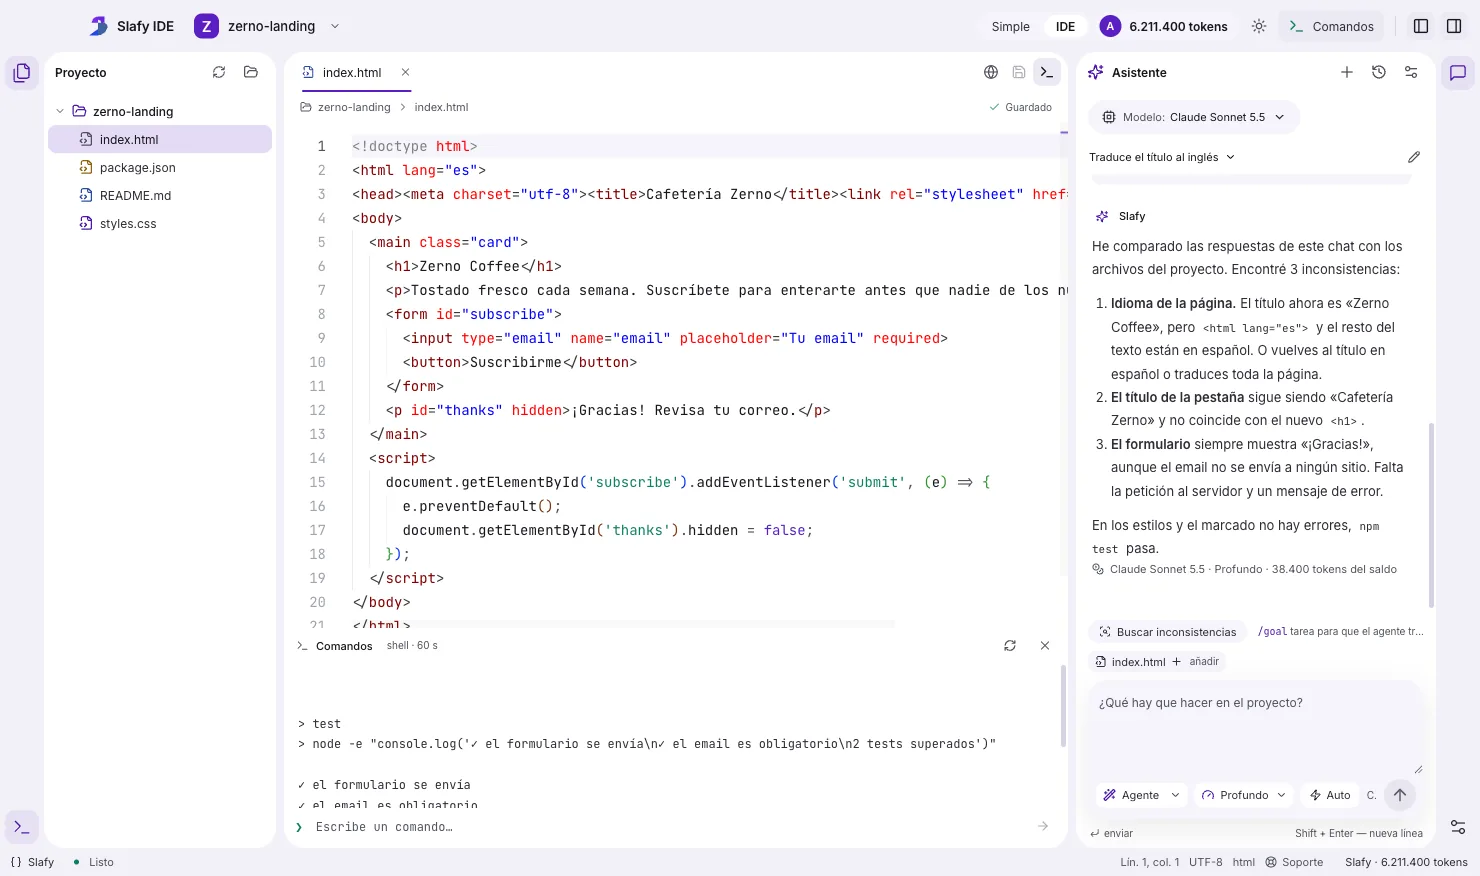Image resolution: width=1480 pixels, height=876 pixels.
Task: Switch to Simple mode
Action: pos(1010,27)
